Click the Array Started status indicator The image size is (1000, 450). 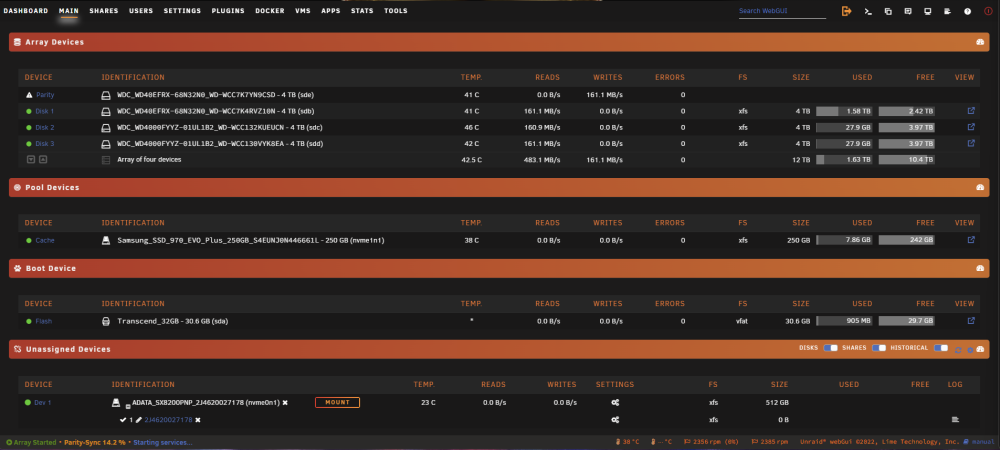click(31, 442)
